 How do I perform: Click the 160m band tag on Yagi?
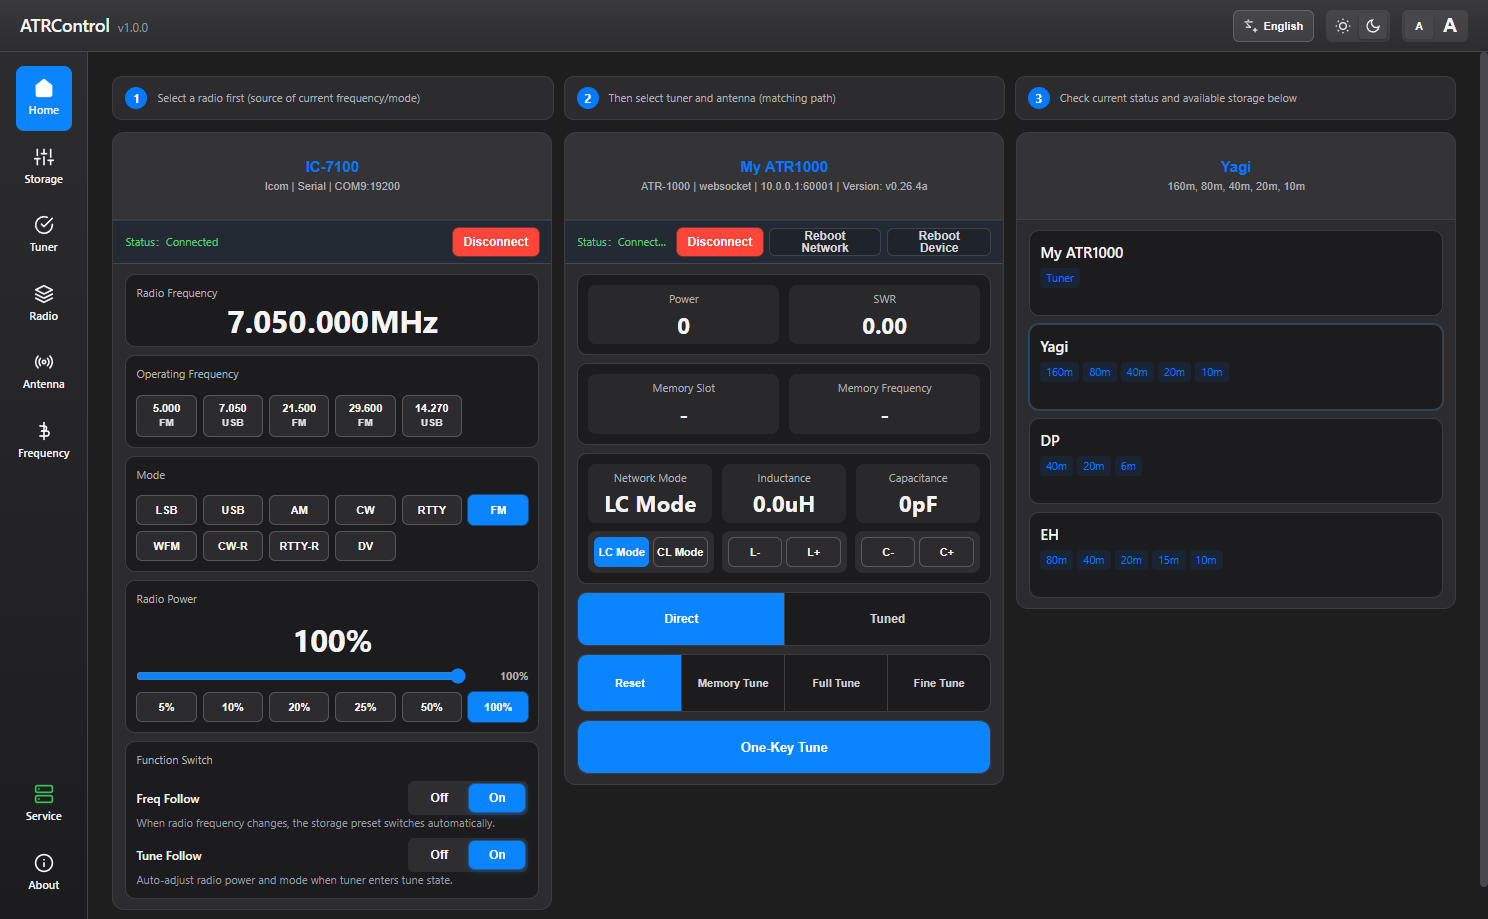click(1059, 372)
